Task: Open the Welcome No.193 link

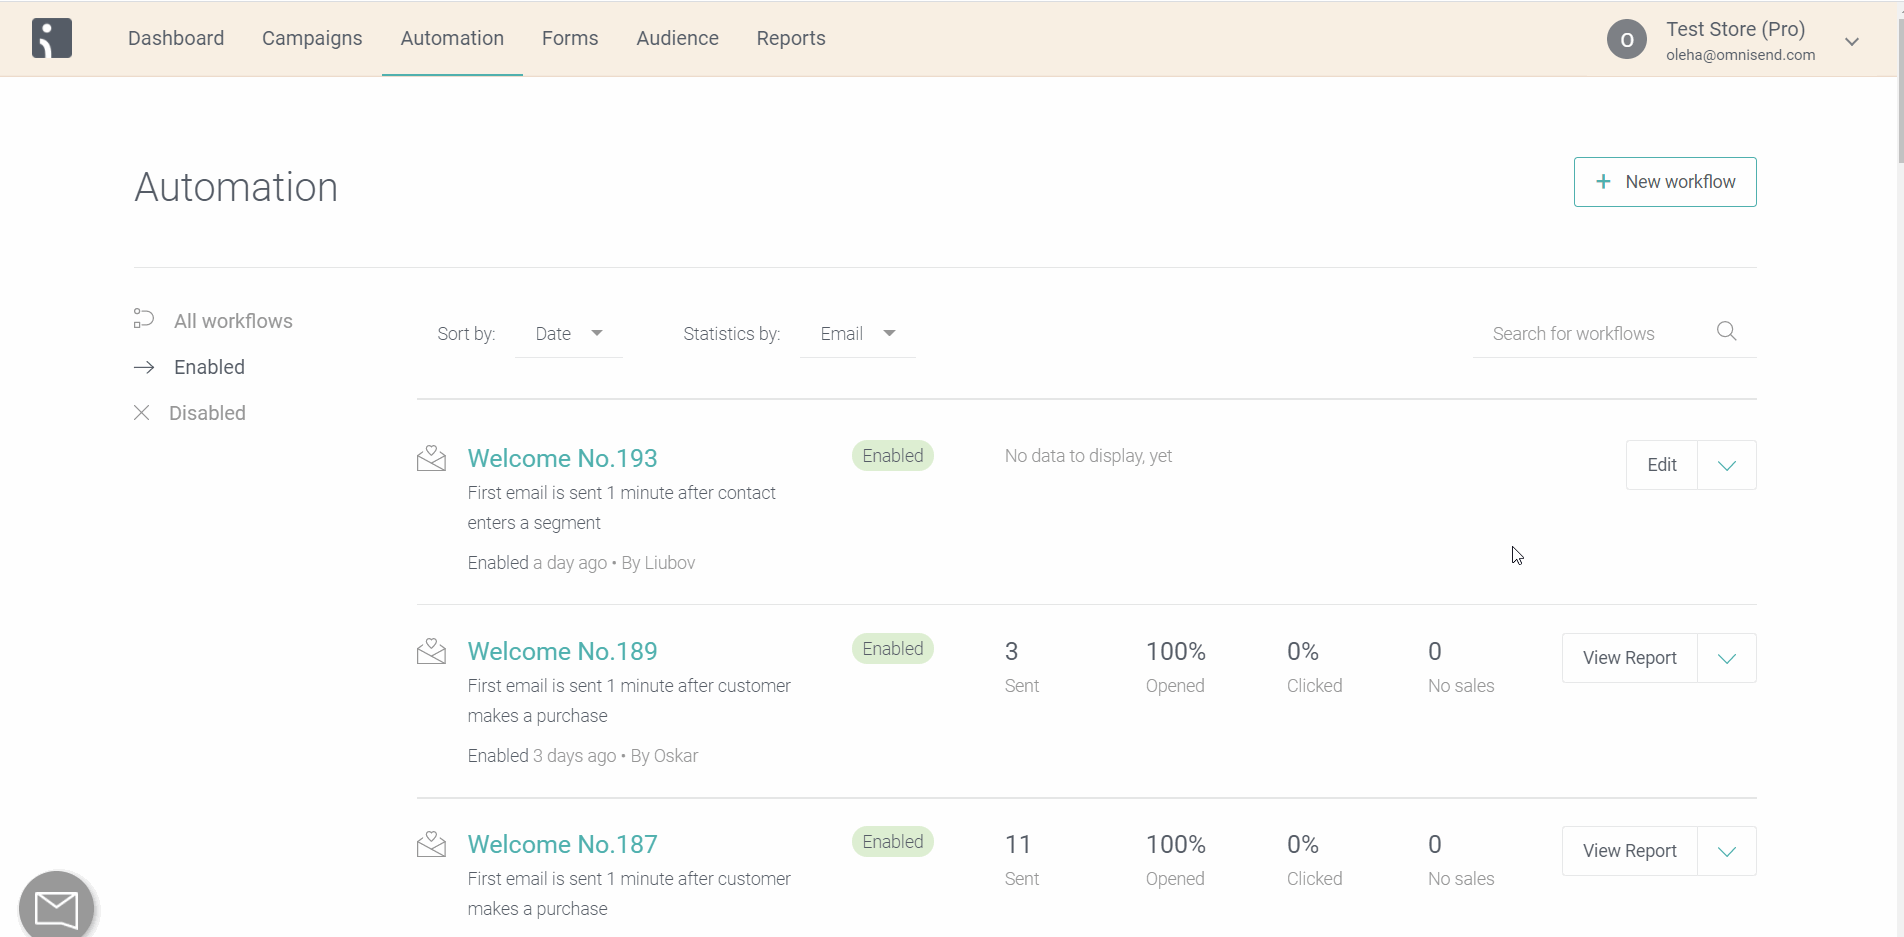Action: tap(562, 458)
